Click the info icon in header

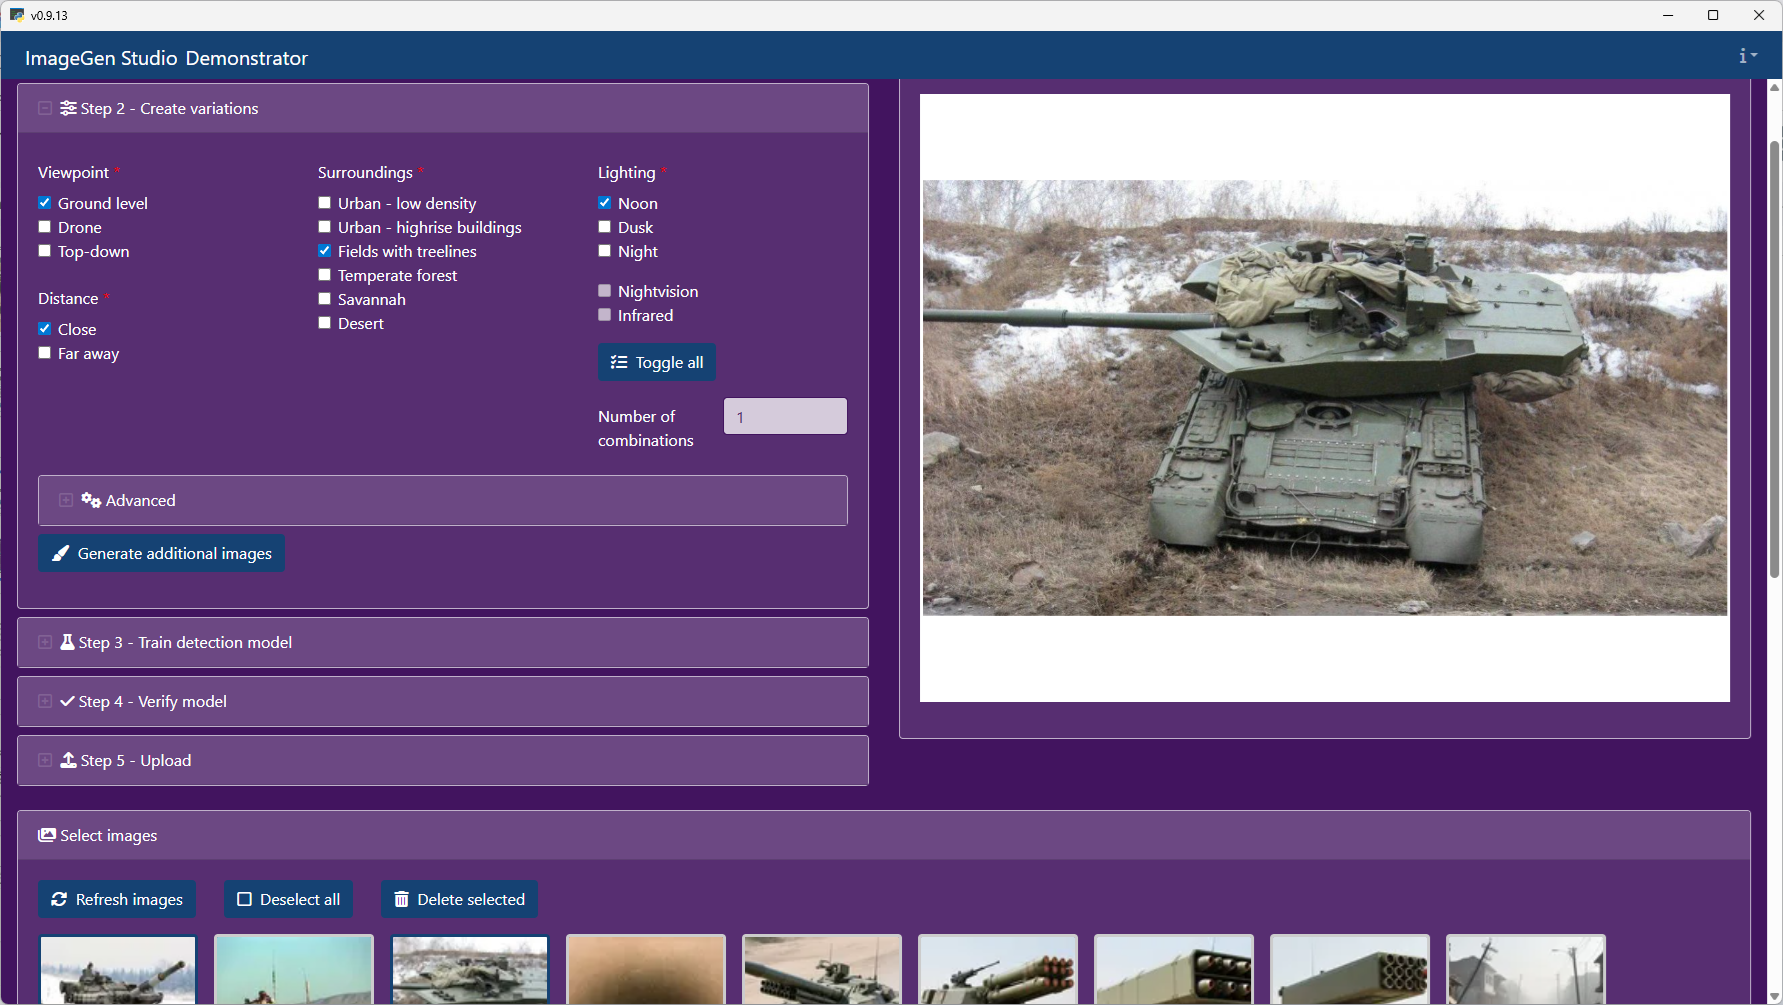click(1744, 56)
